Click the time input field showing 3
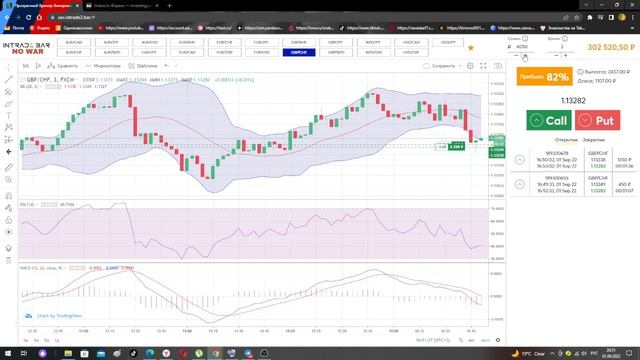640x360 pixels. (x=562, y=47)
